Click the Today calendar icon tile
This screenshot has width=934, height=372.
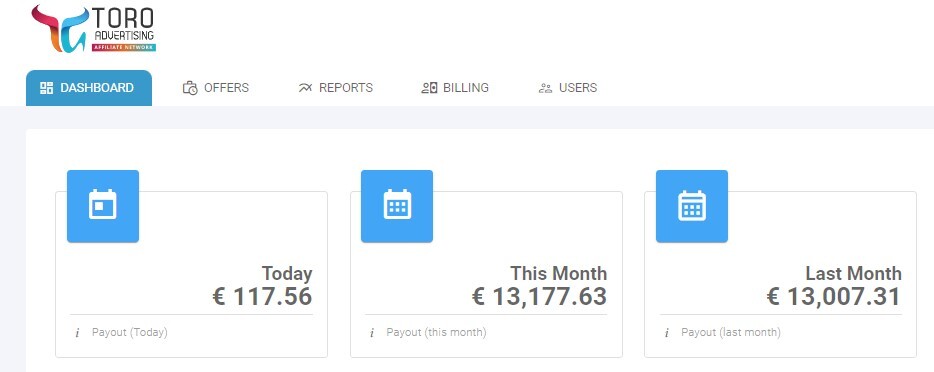[103, 206]
